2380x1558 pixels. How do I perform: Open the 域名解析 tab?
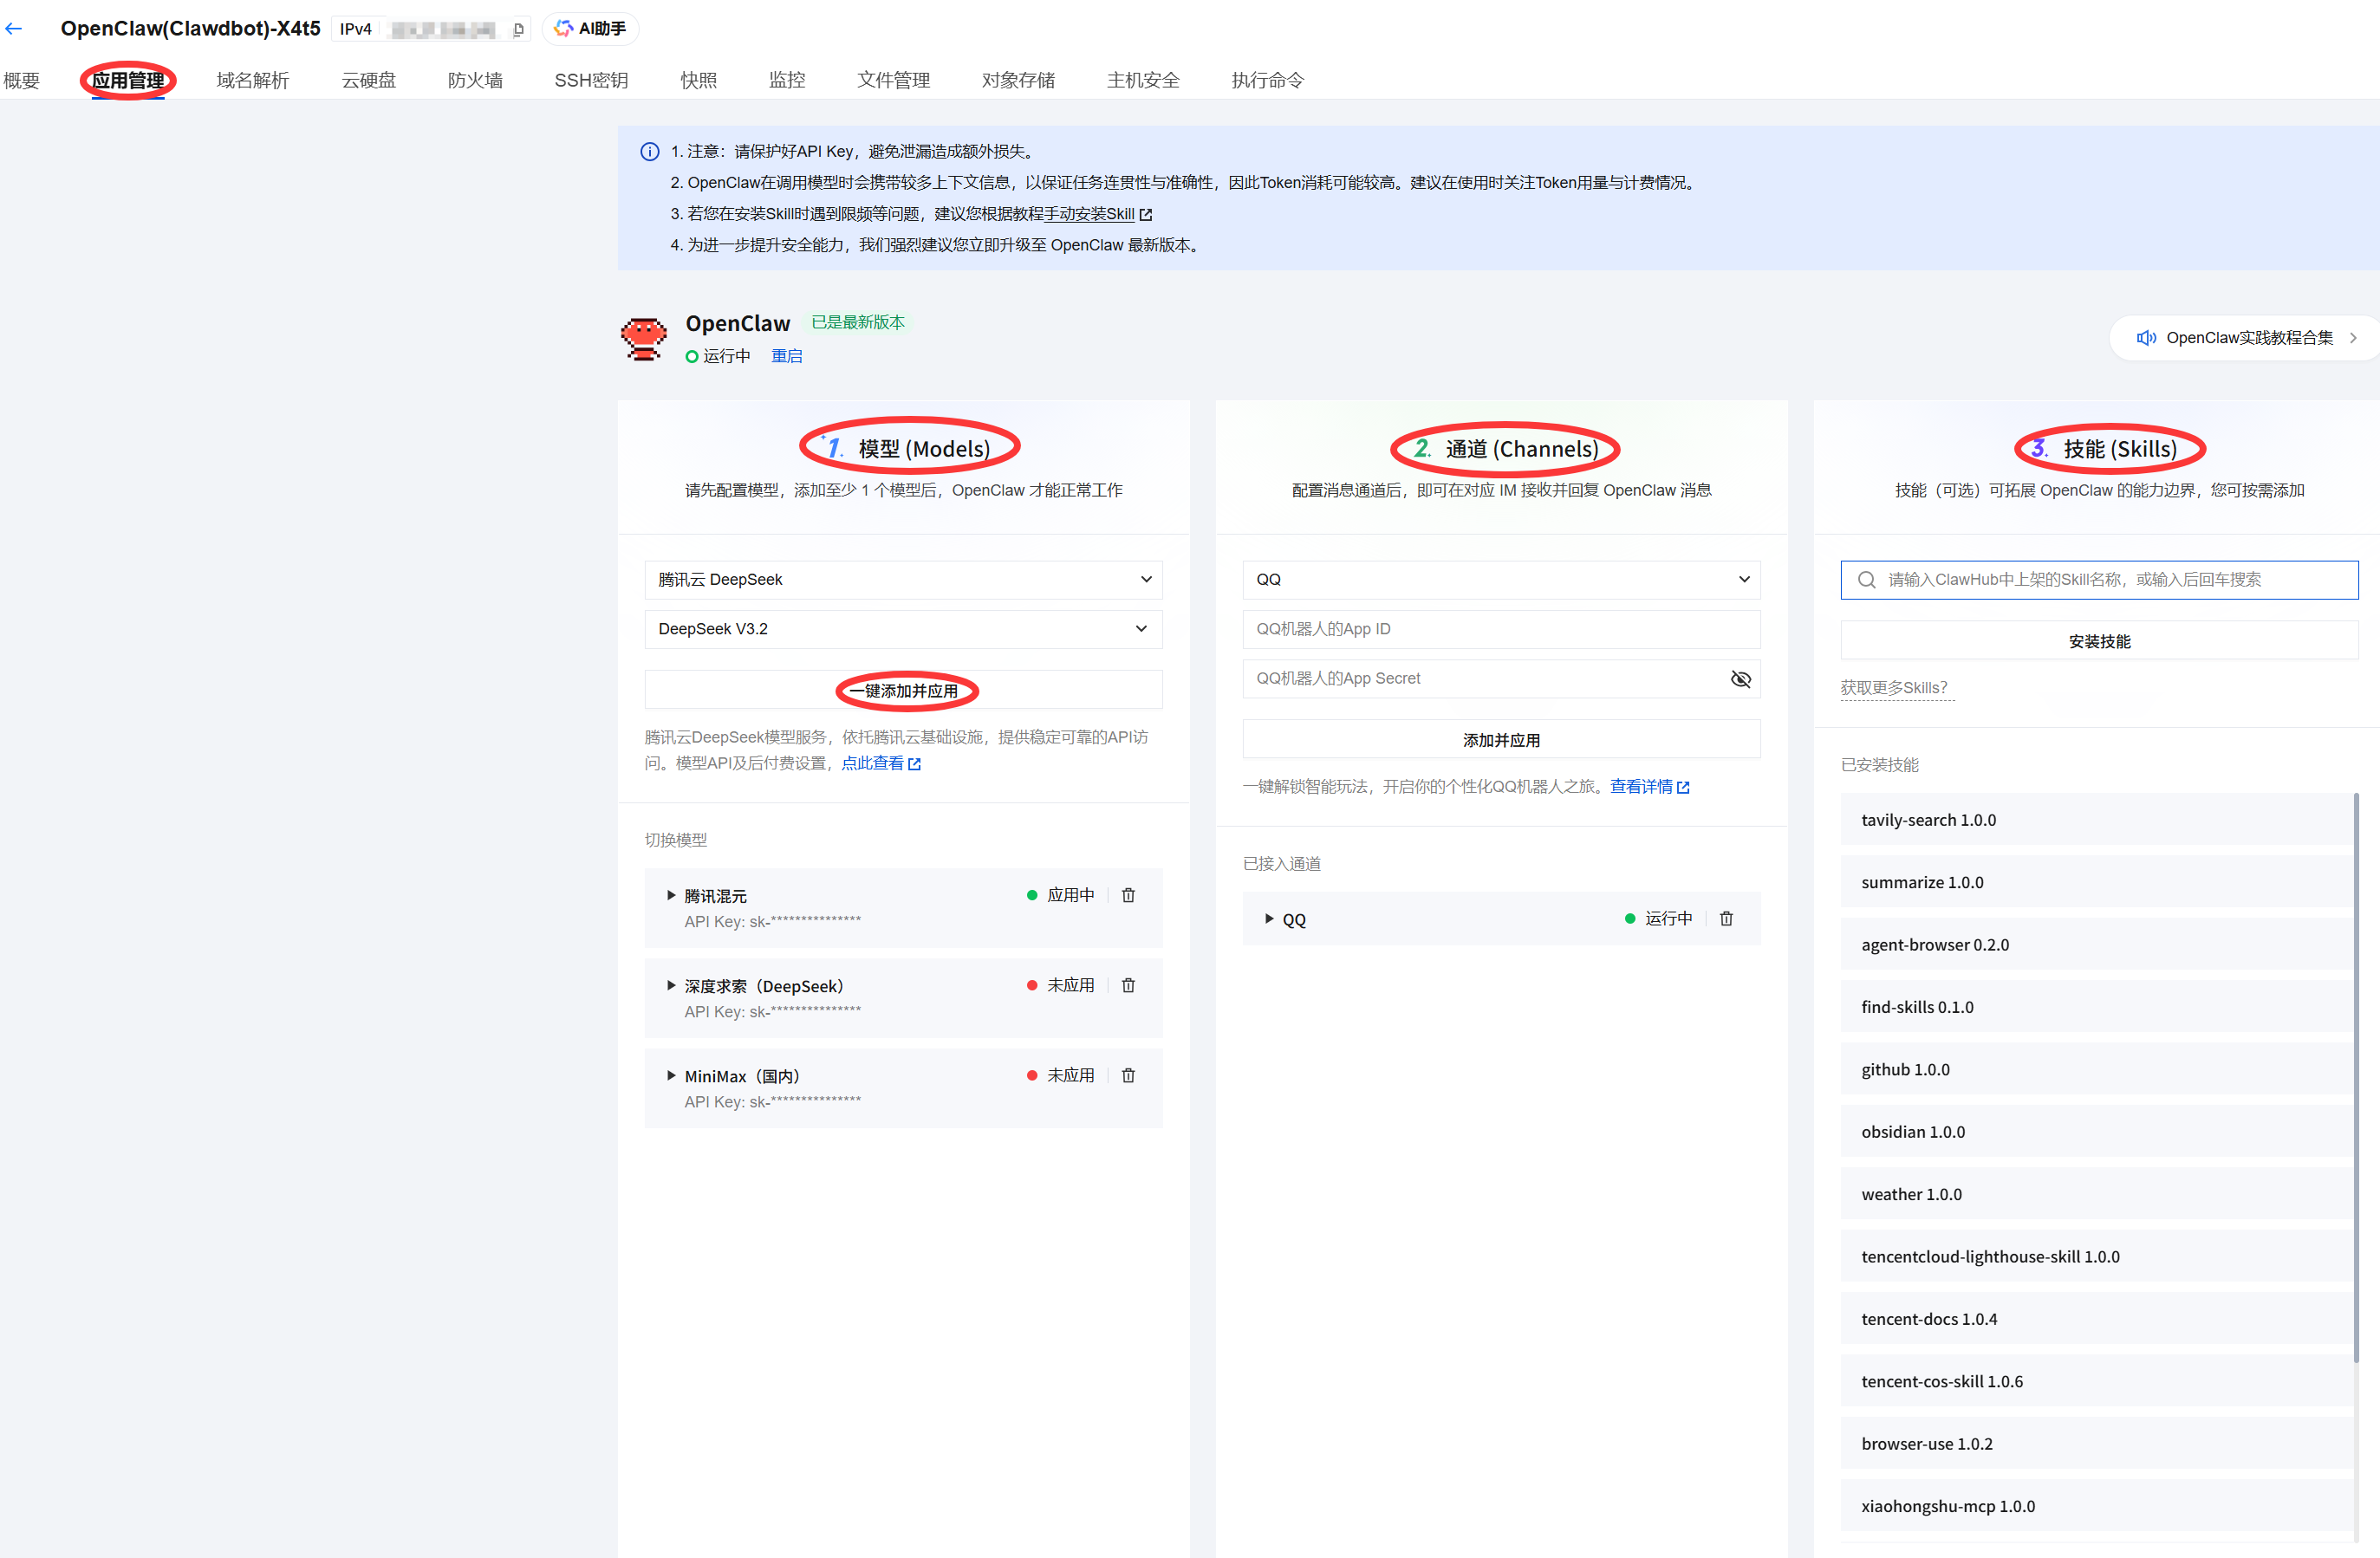click(253, 80)
